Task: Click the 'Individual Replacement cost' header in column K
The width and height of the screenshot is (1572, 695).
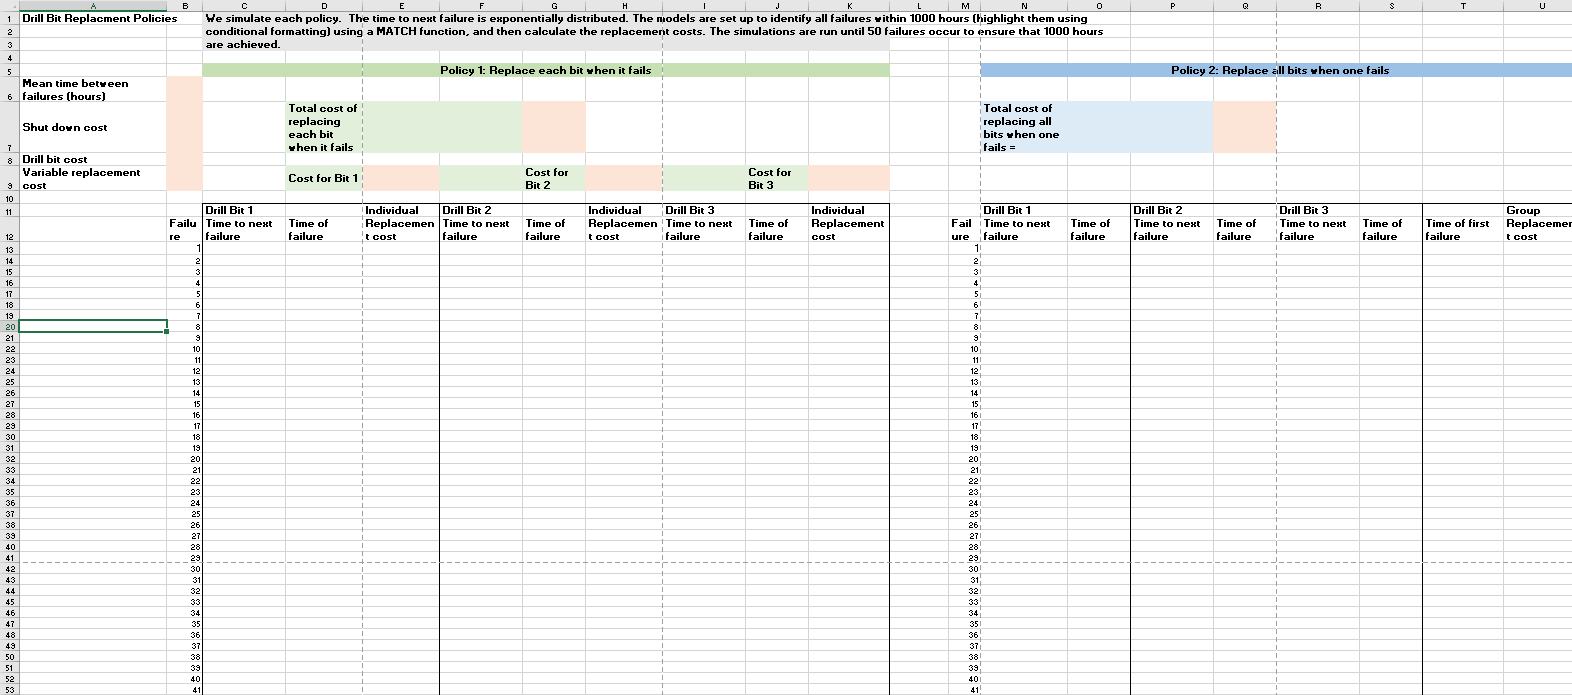Action: click(x=848, y=223)
